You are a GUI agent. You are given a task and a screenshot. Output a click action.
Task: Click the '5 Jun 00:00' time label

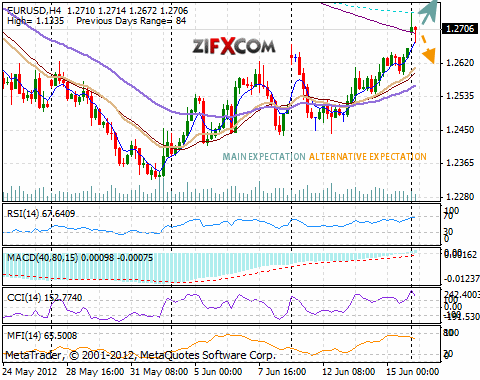[218, 372]
